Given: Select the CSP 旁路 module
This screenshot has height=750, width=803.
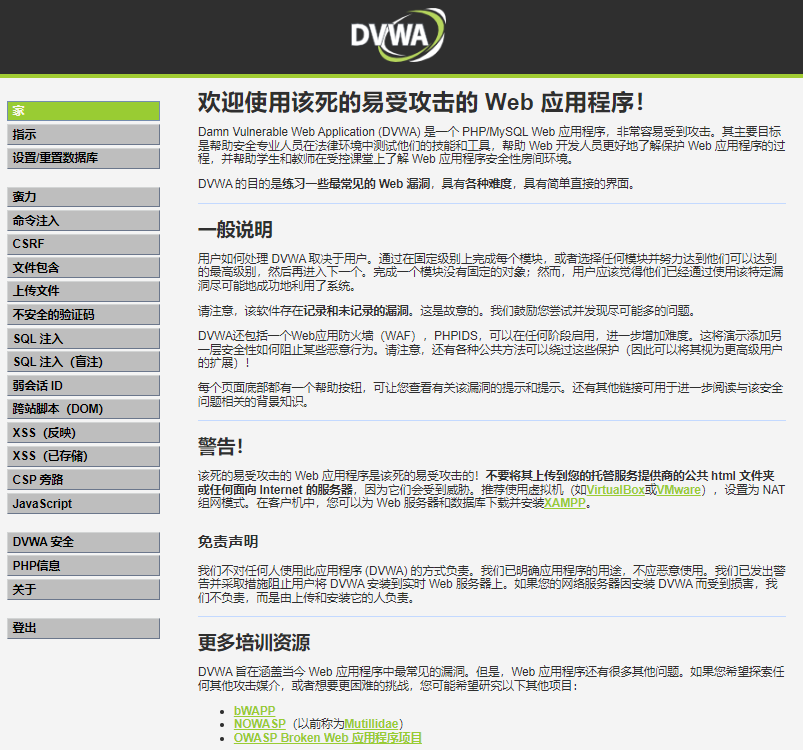Looking at the screenshot, I should pos(83,480).
